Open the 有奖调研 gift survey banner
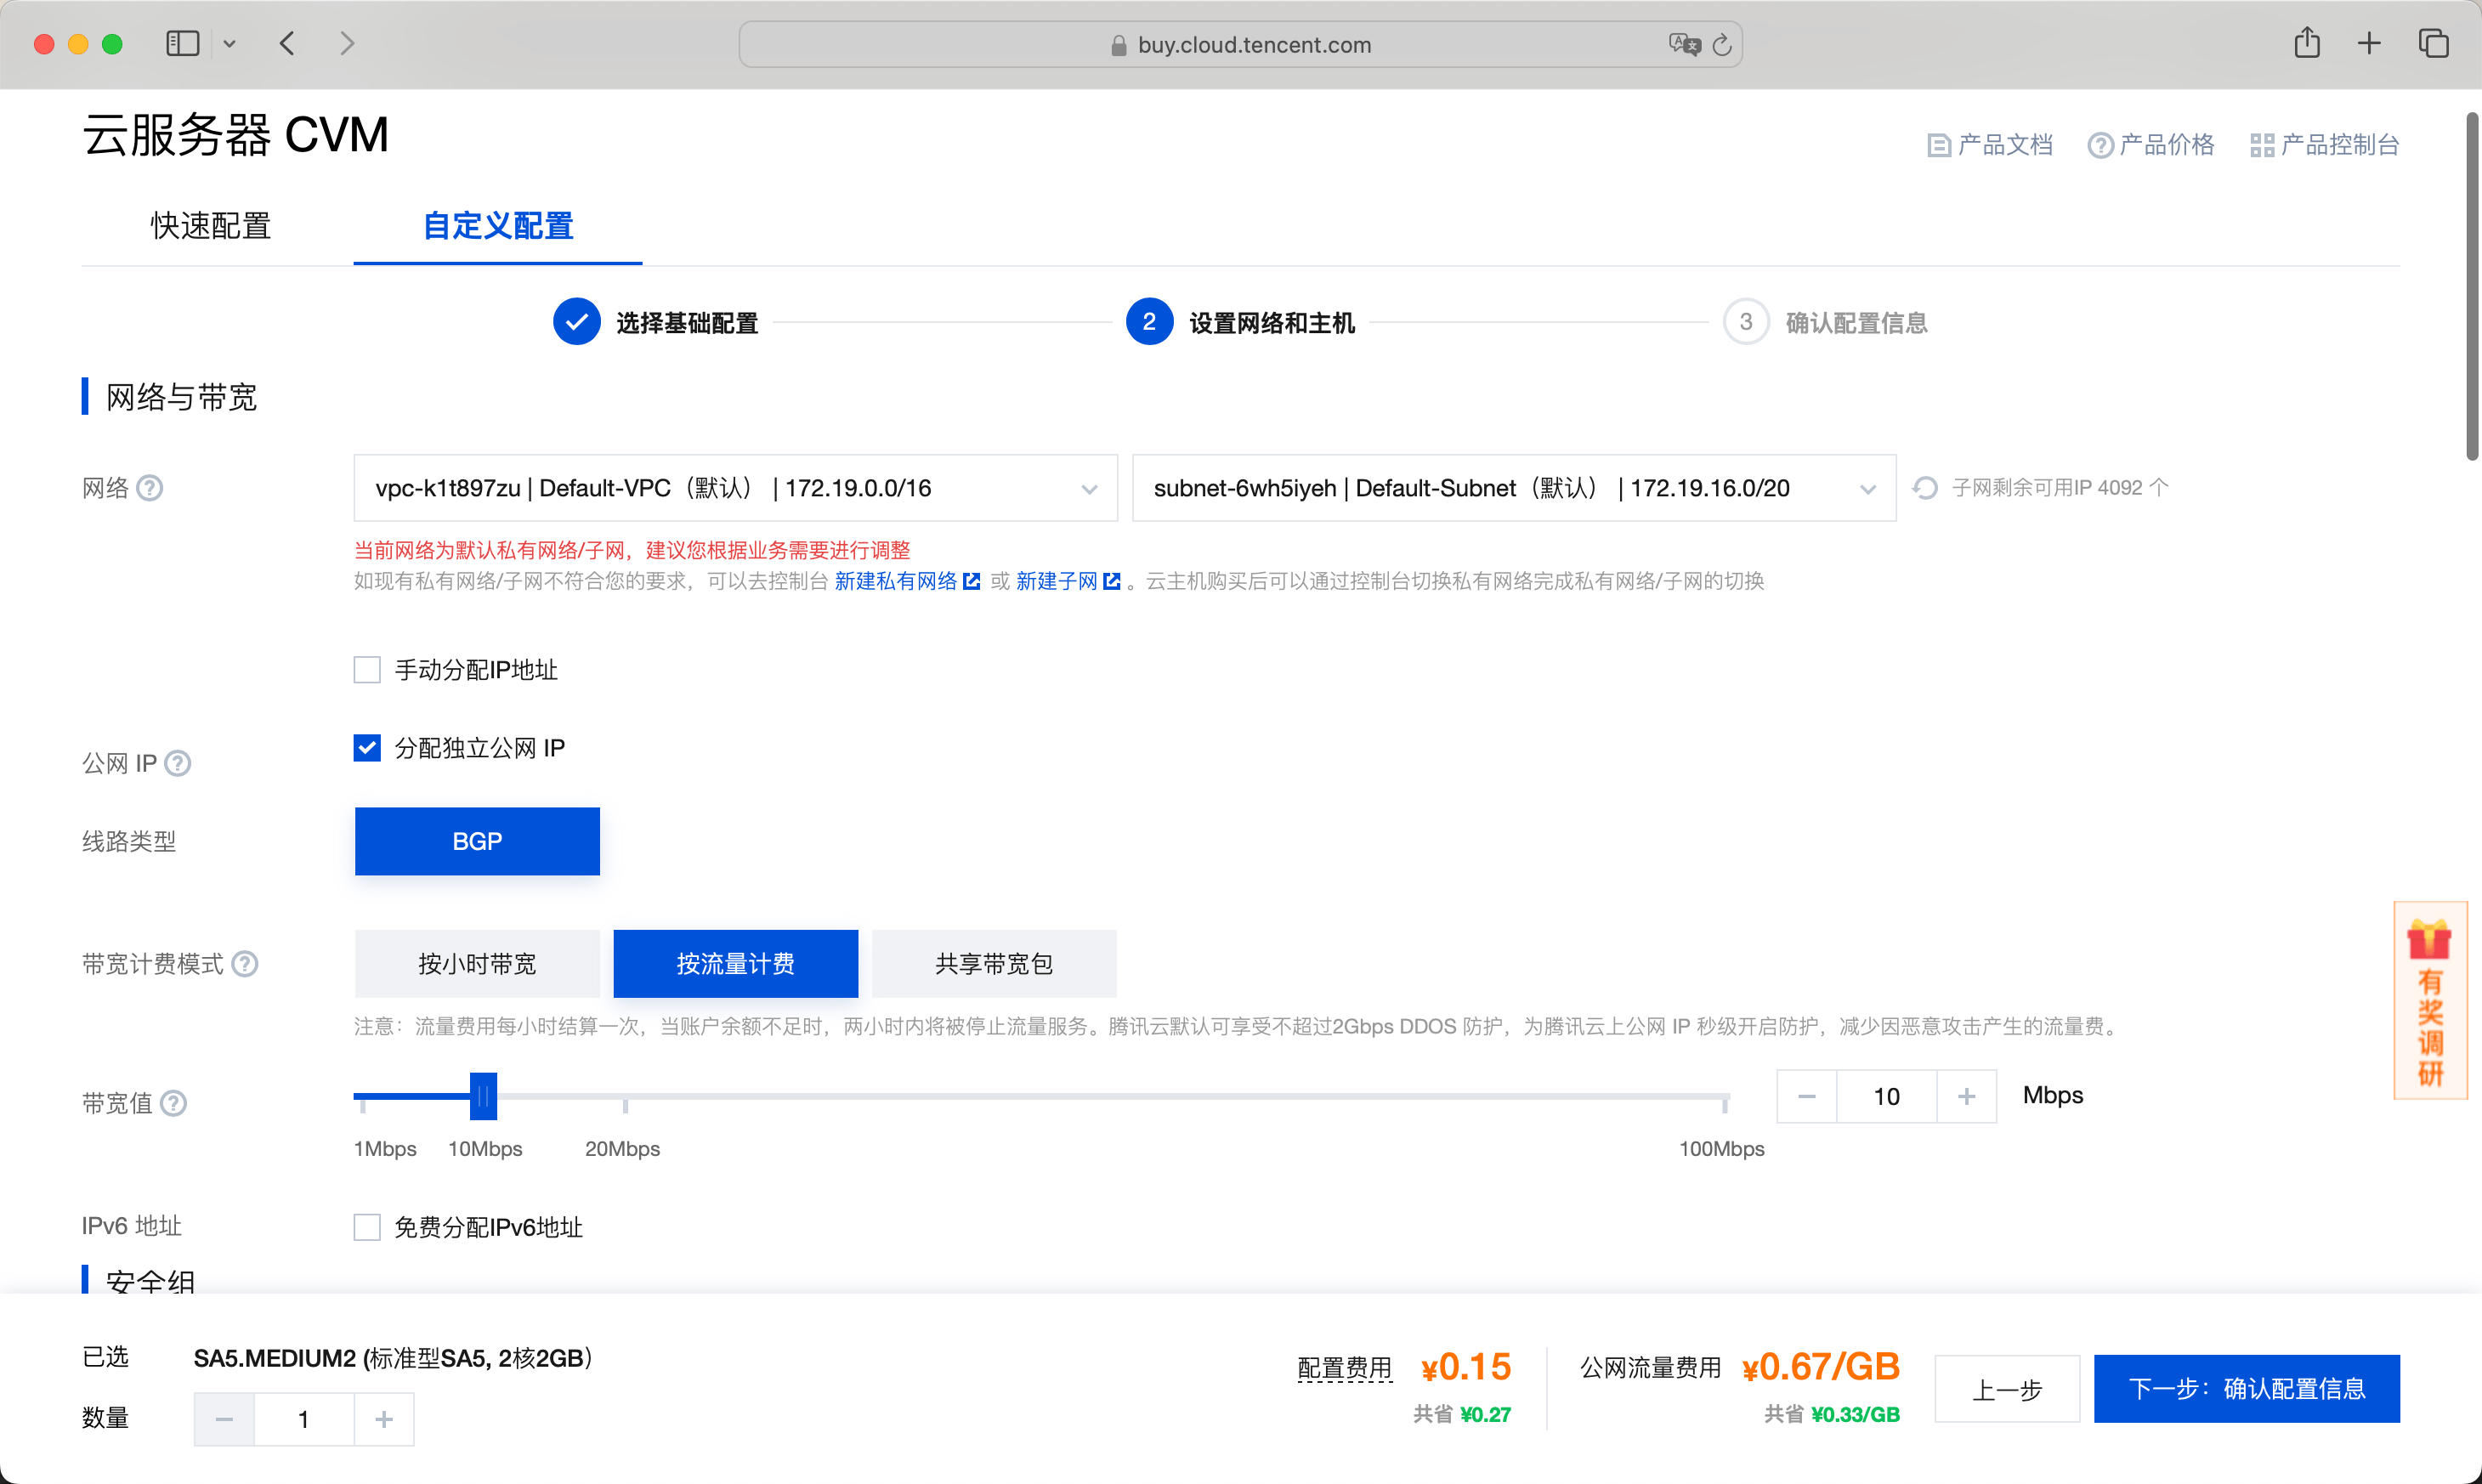2482x1484 pixels. (x=2429, y=1000)
